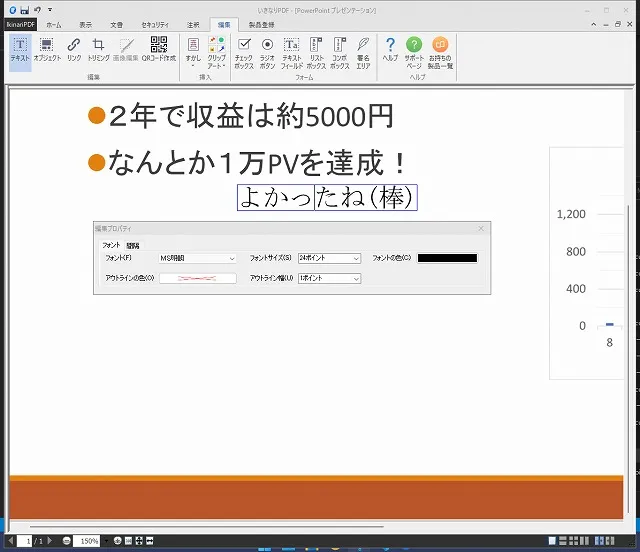Close the 編集プロパティ dialog
The height and width of the screenshot is (552, 640).
click(481, 228)
